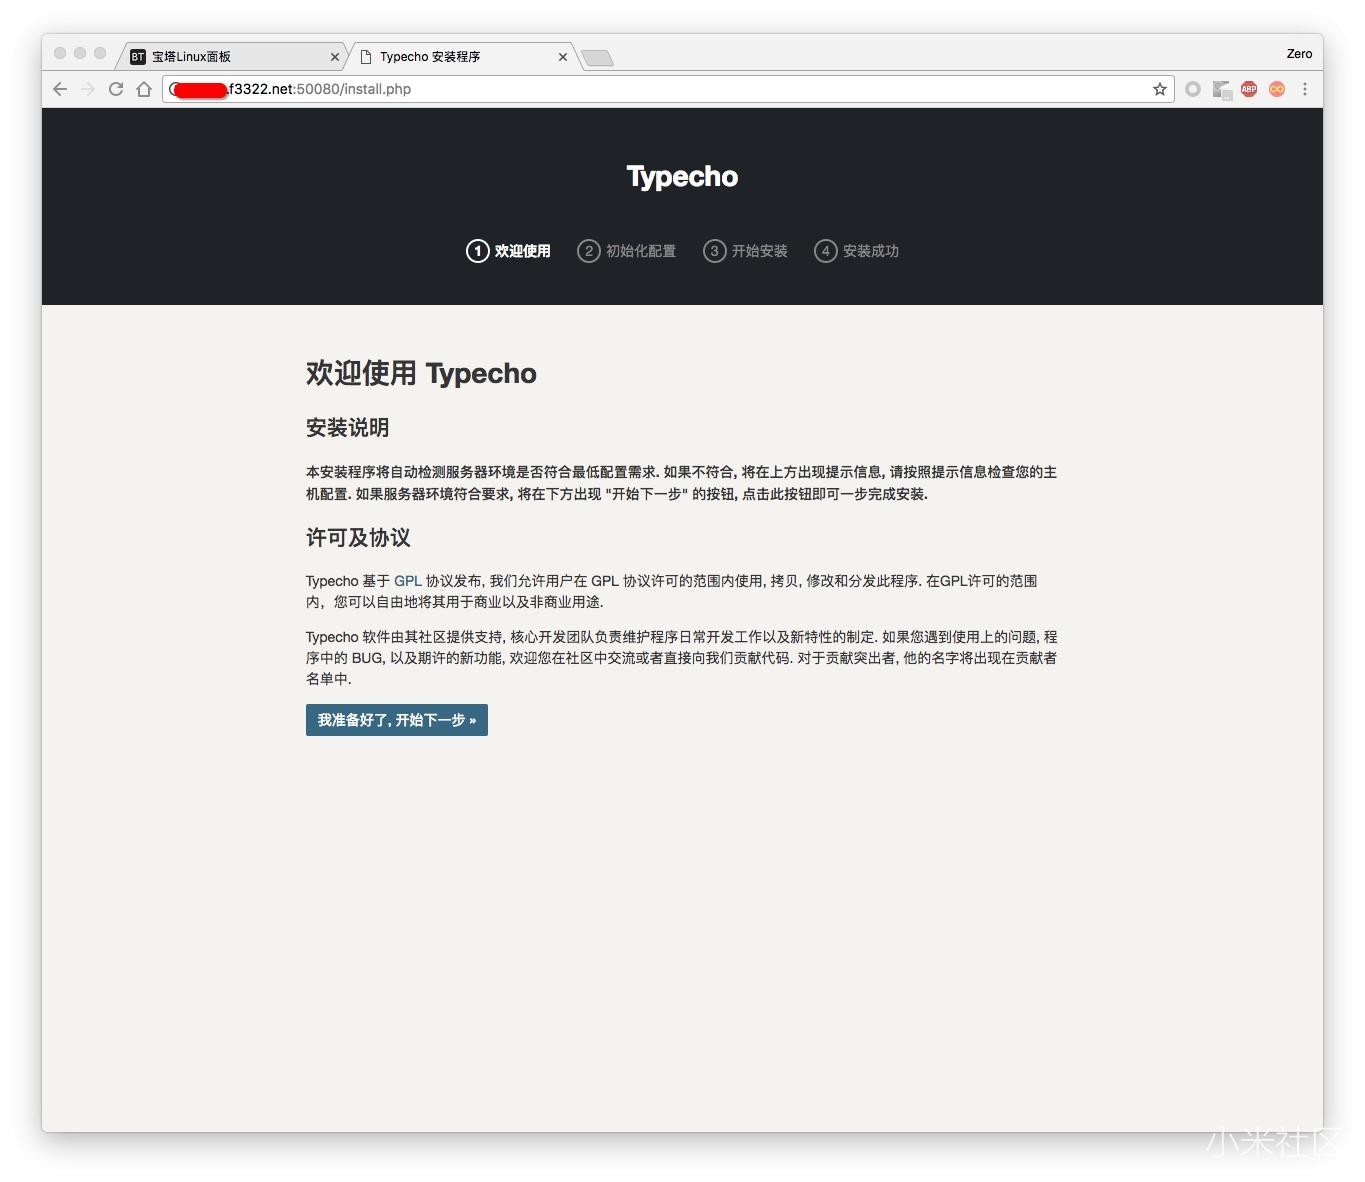Click the gray circular extension icon
Viewport: 1365px width, 1182px height.
tap(1193, 89)
